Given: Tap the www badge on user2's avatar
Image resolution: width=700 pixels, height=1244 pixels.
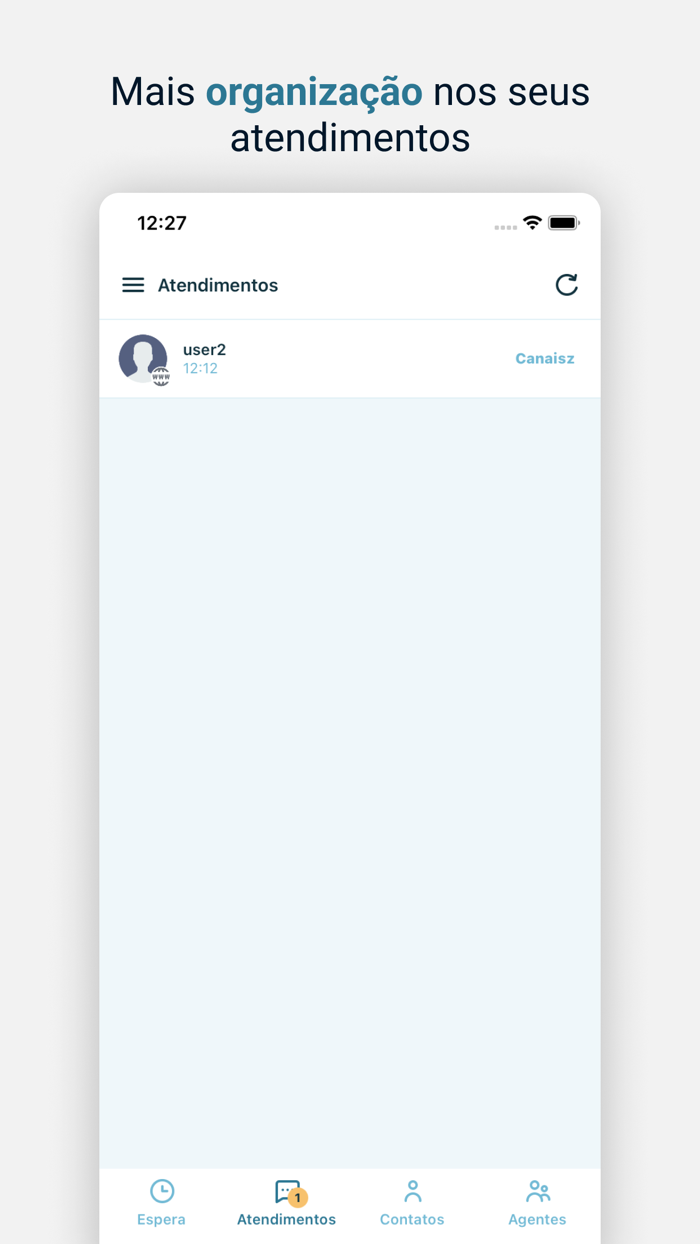Looking at the screenshot, I should click(161, 377).
